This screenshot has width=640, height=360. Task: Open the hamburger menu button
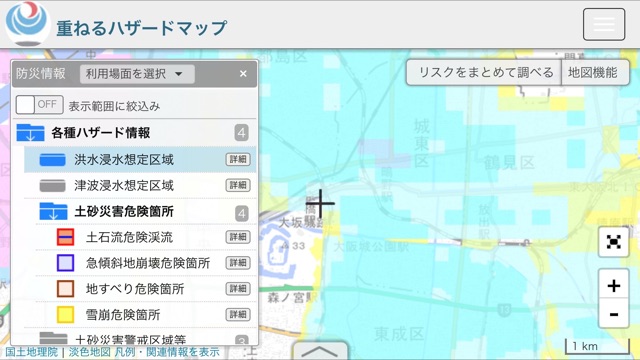click(604, 24)
